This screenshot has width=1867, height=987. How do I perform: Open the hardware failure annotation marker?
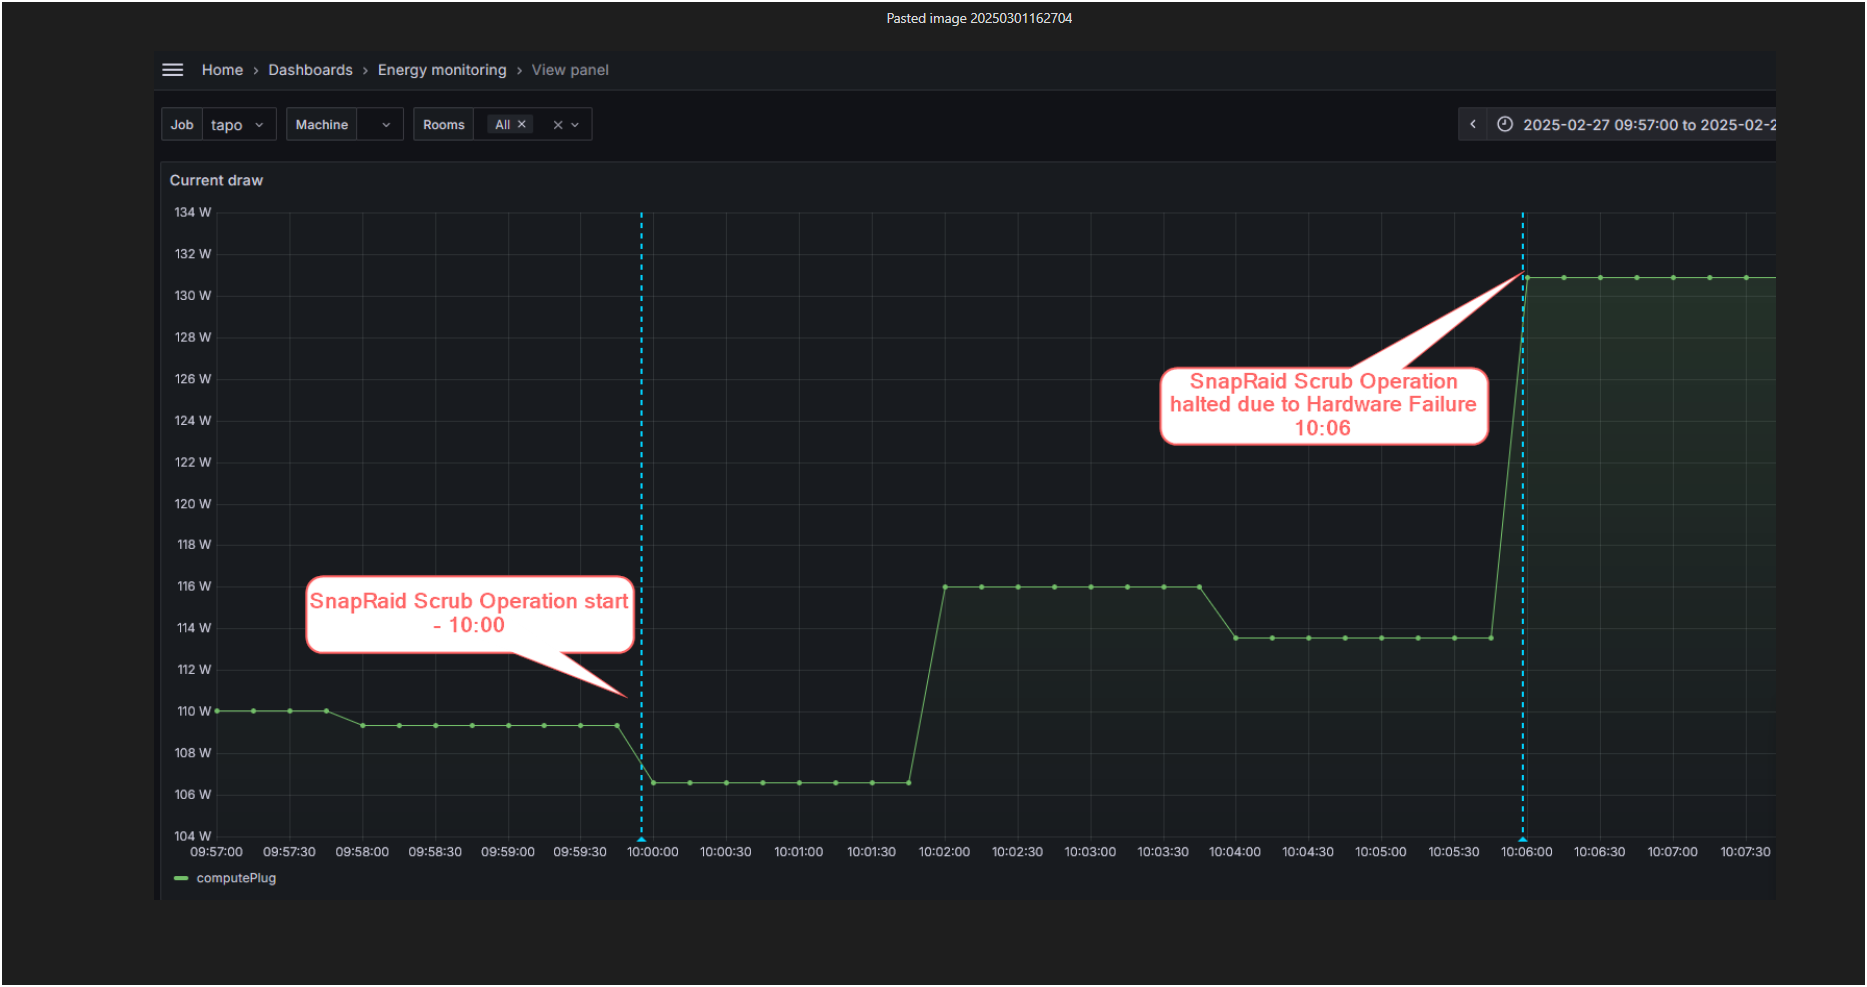point(1523,841)
